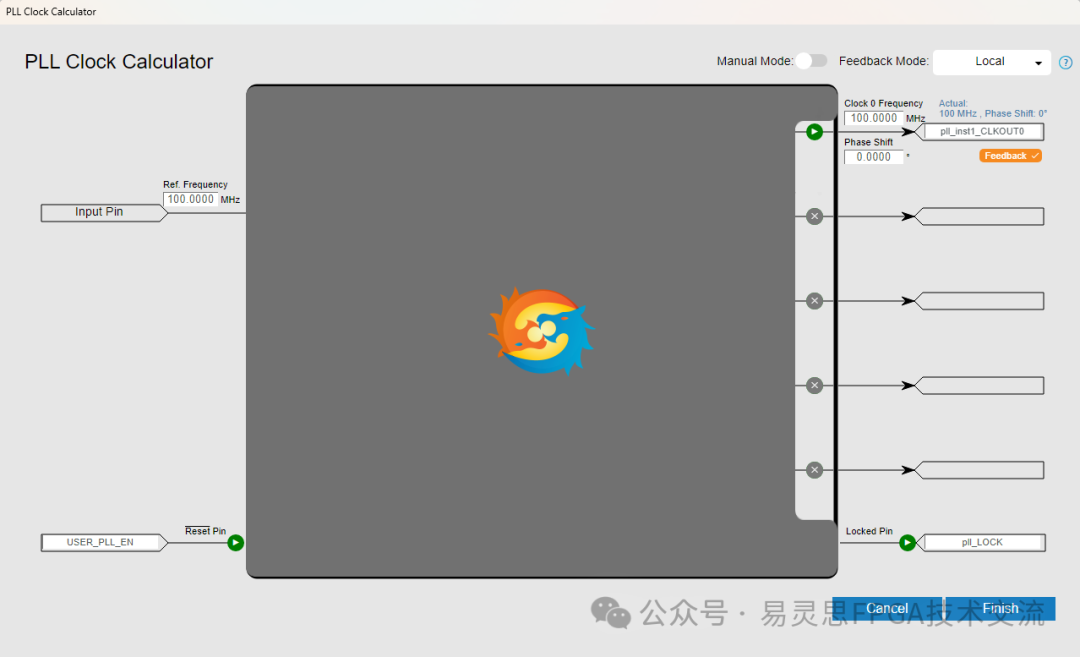Click the green Locked Pin enable icon
Image resolution: width=1080 pixels, height=657 pixels.
tap(907, 543)
